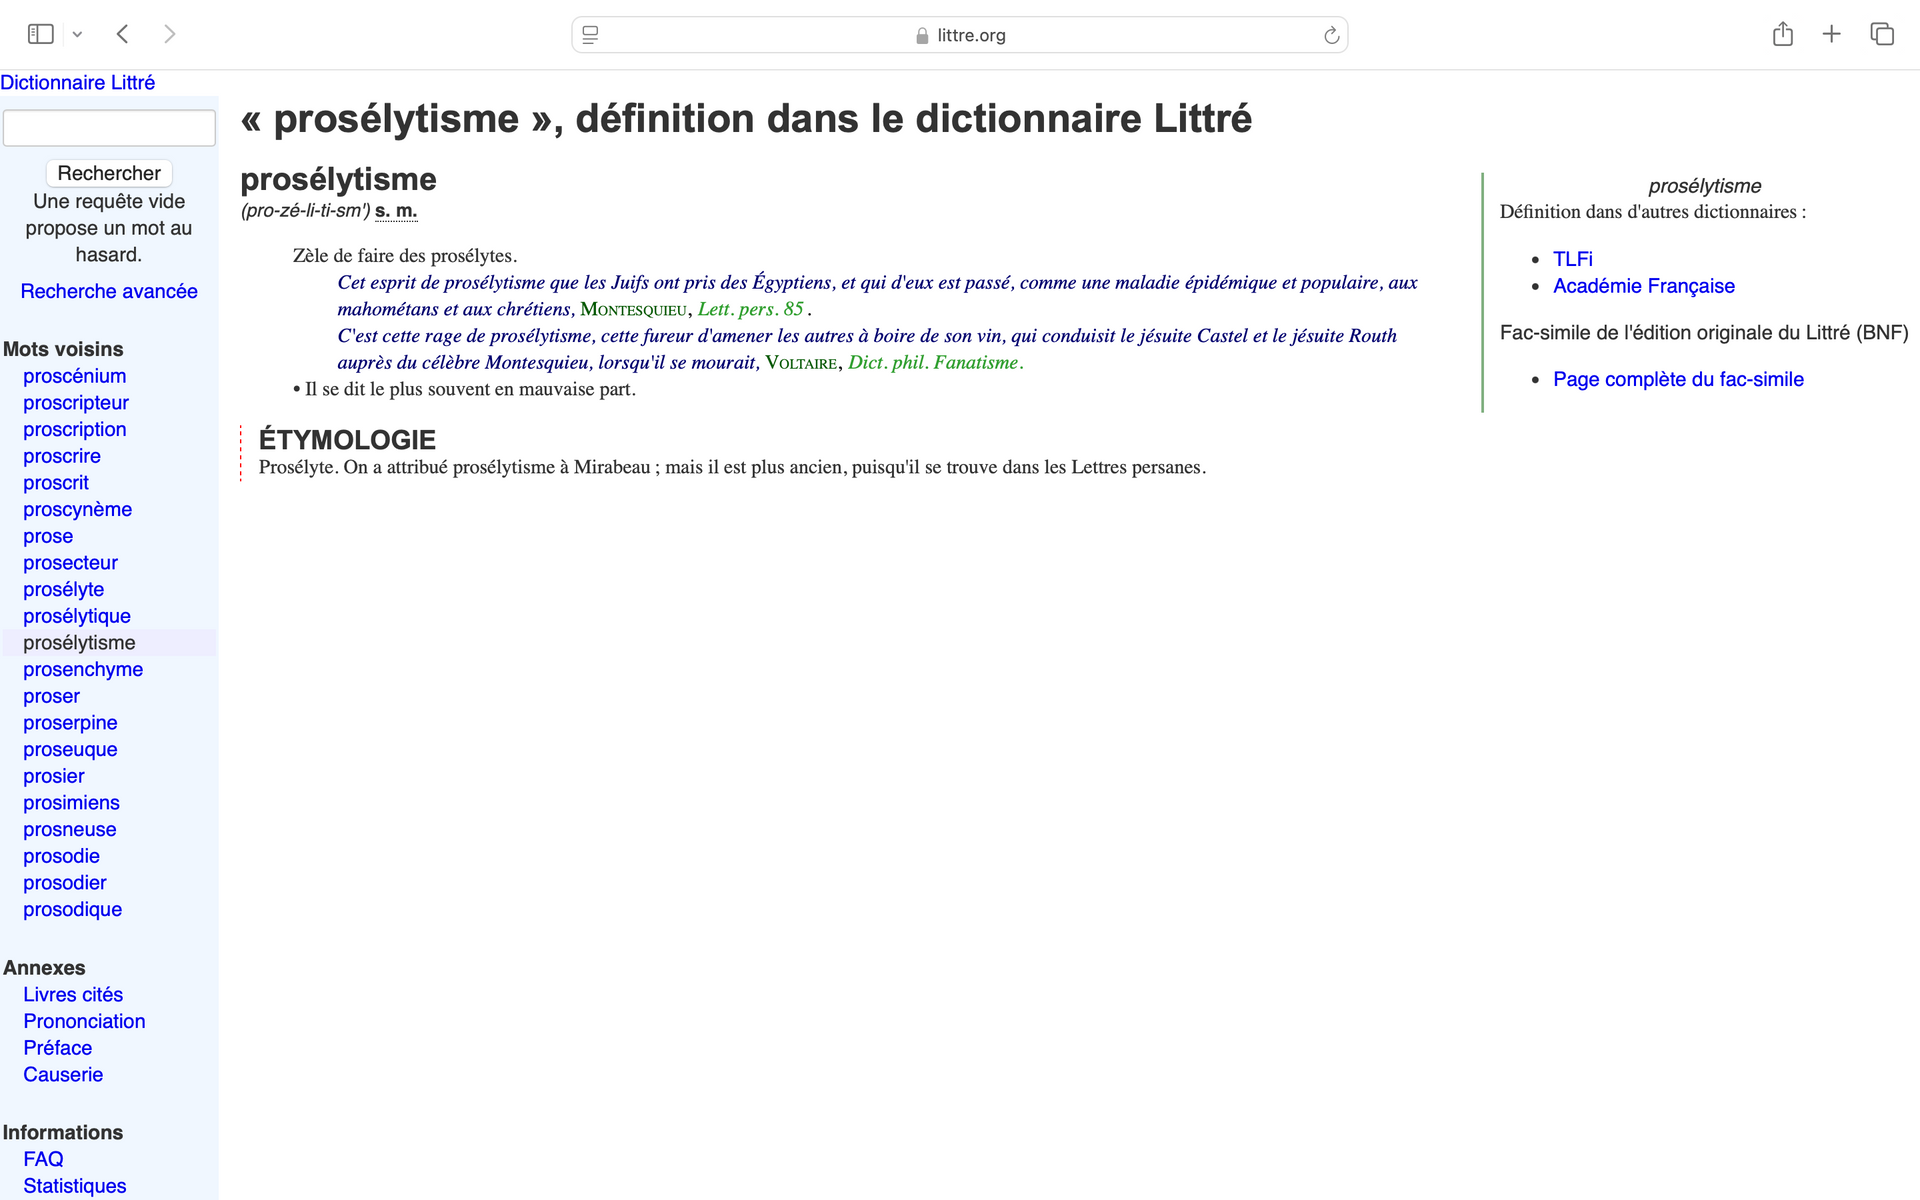
Task: Toggle the Safari sidebar icon
Action: pyautogui.click(x=40, y=35)
